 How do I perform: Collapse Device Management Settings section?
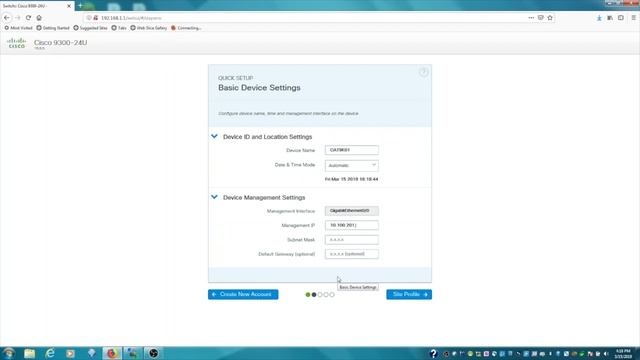click(214, 197)
